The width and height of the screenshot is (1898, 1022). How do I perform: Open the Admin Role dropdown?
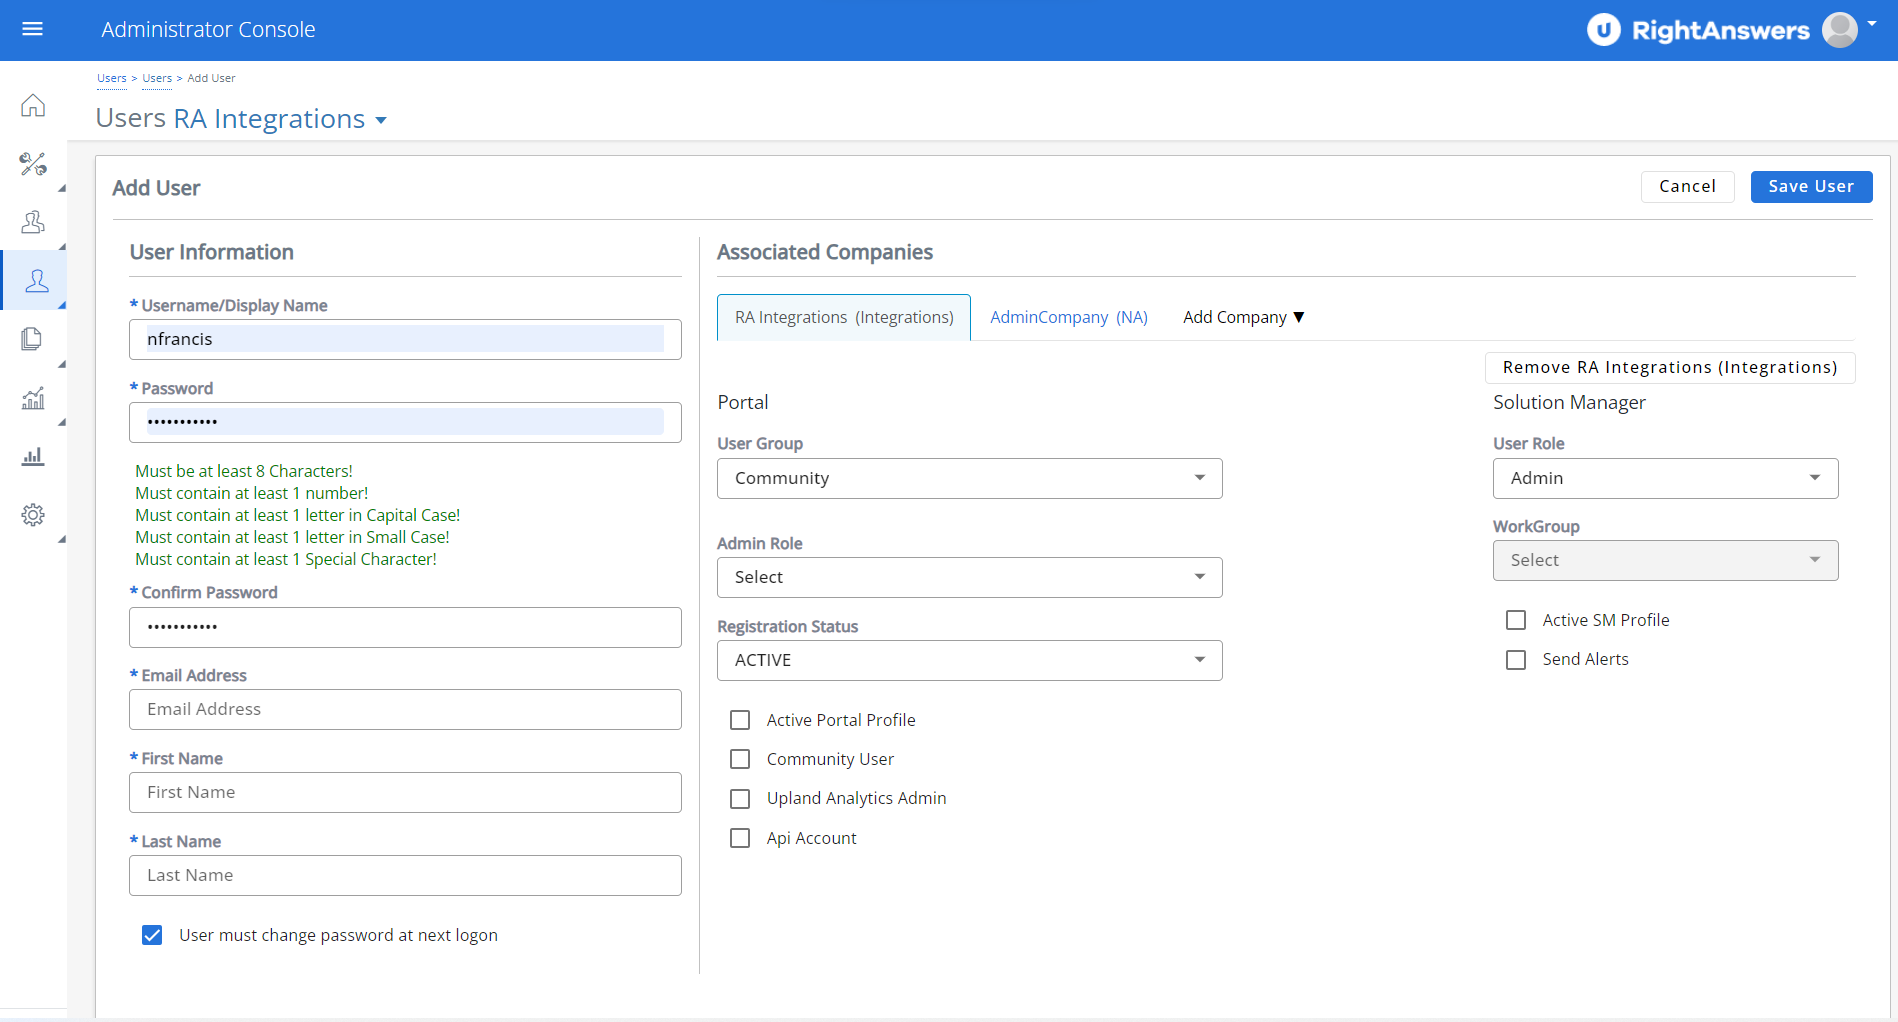pyautogui.click(x=969, y=577)
